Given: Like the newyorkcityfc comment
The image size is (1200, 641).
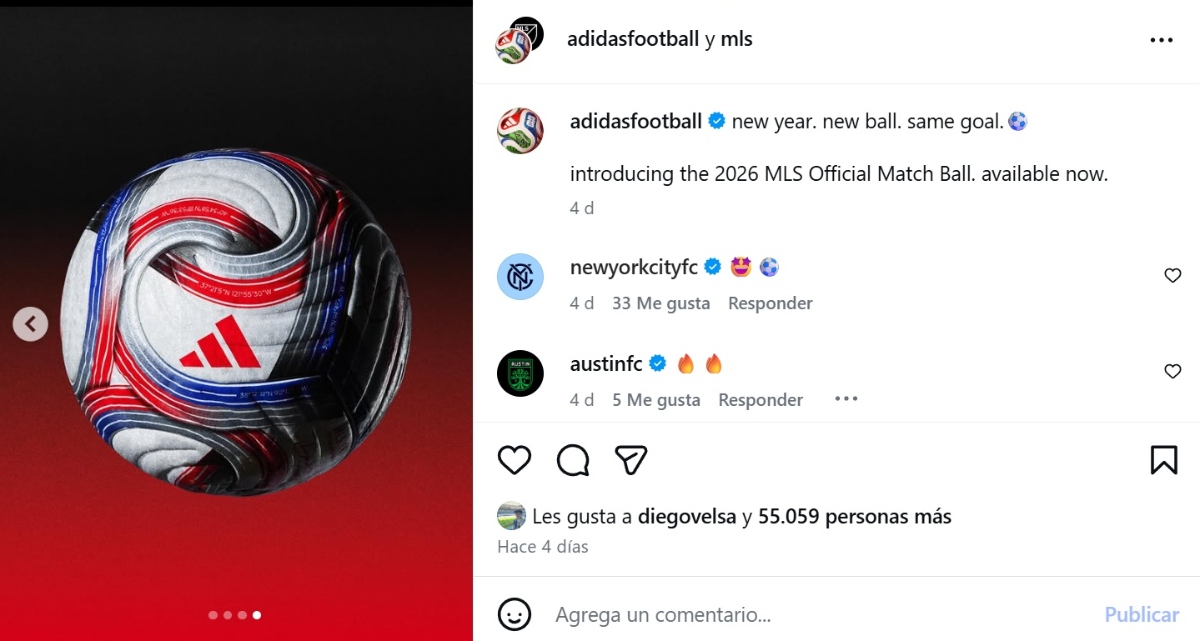Looking at the screenshot, I should pos(1173,276).
